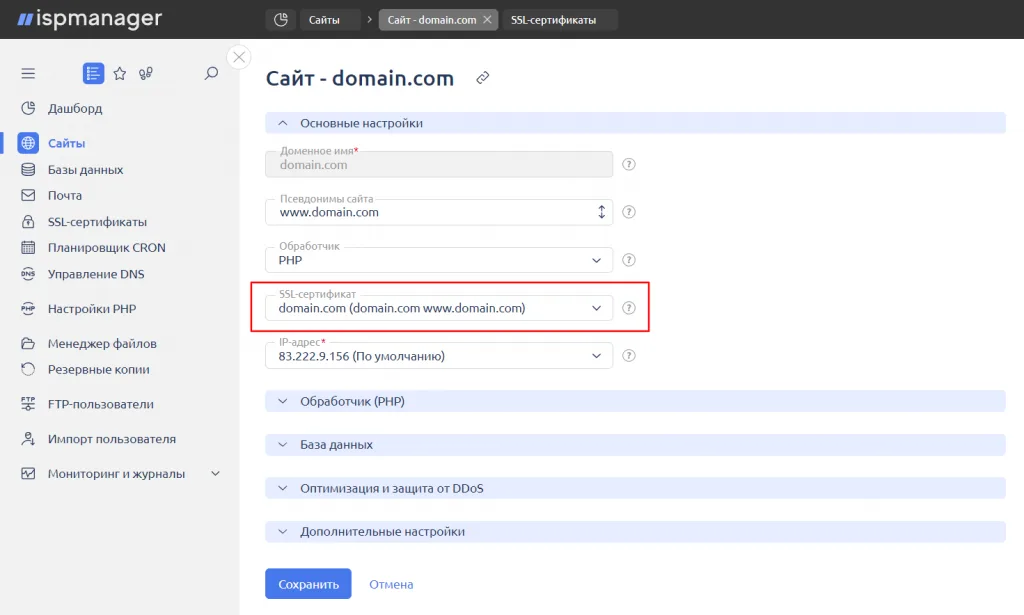Show help for SSL-сертификат field

[x=628, y=308]
